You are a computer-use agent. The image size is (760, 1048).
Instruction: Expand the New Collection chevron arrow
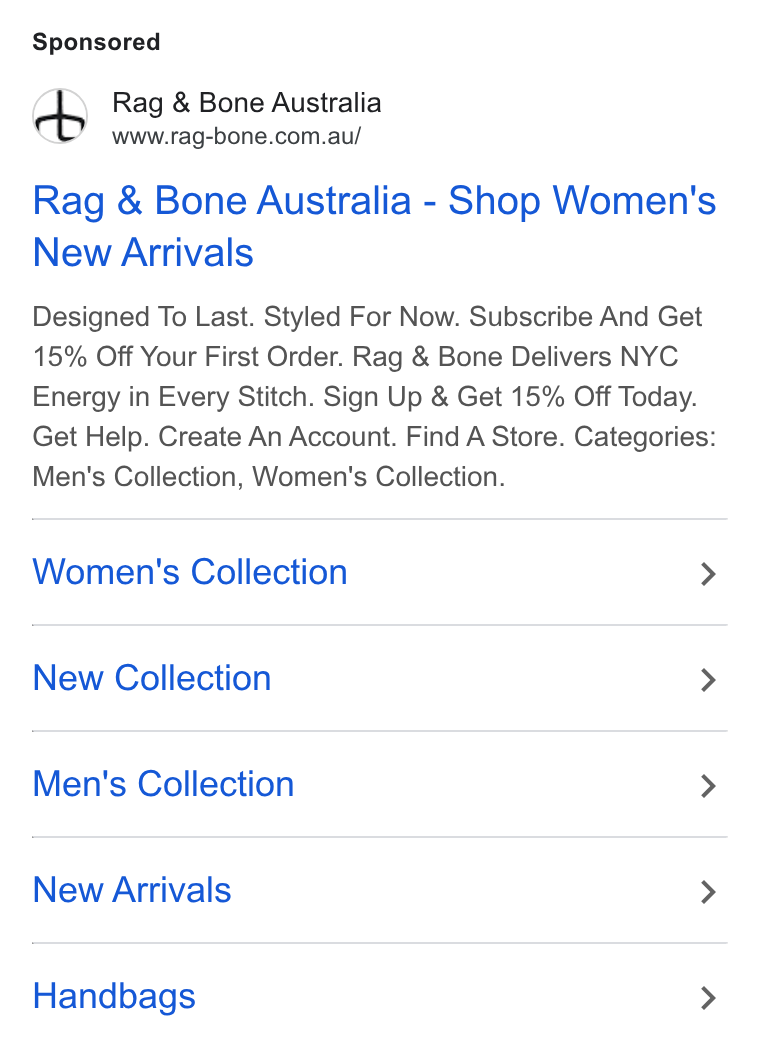click(x=708, y=680)
